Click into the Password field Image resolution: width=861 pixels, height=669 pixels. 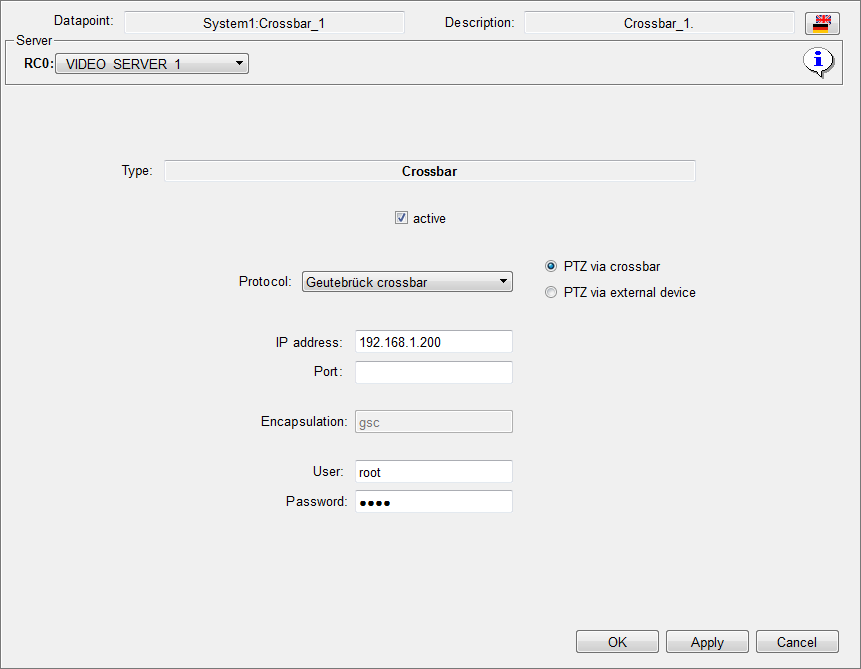pos(433,502)
